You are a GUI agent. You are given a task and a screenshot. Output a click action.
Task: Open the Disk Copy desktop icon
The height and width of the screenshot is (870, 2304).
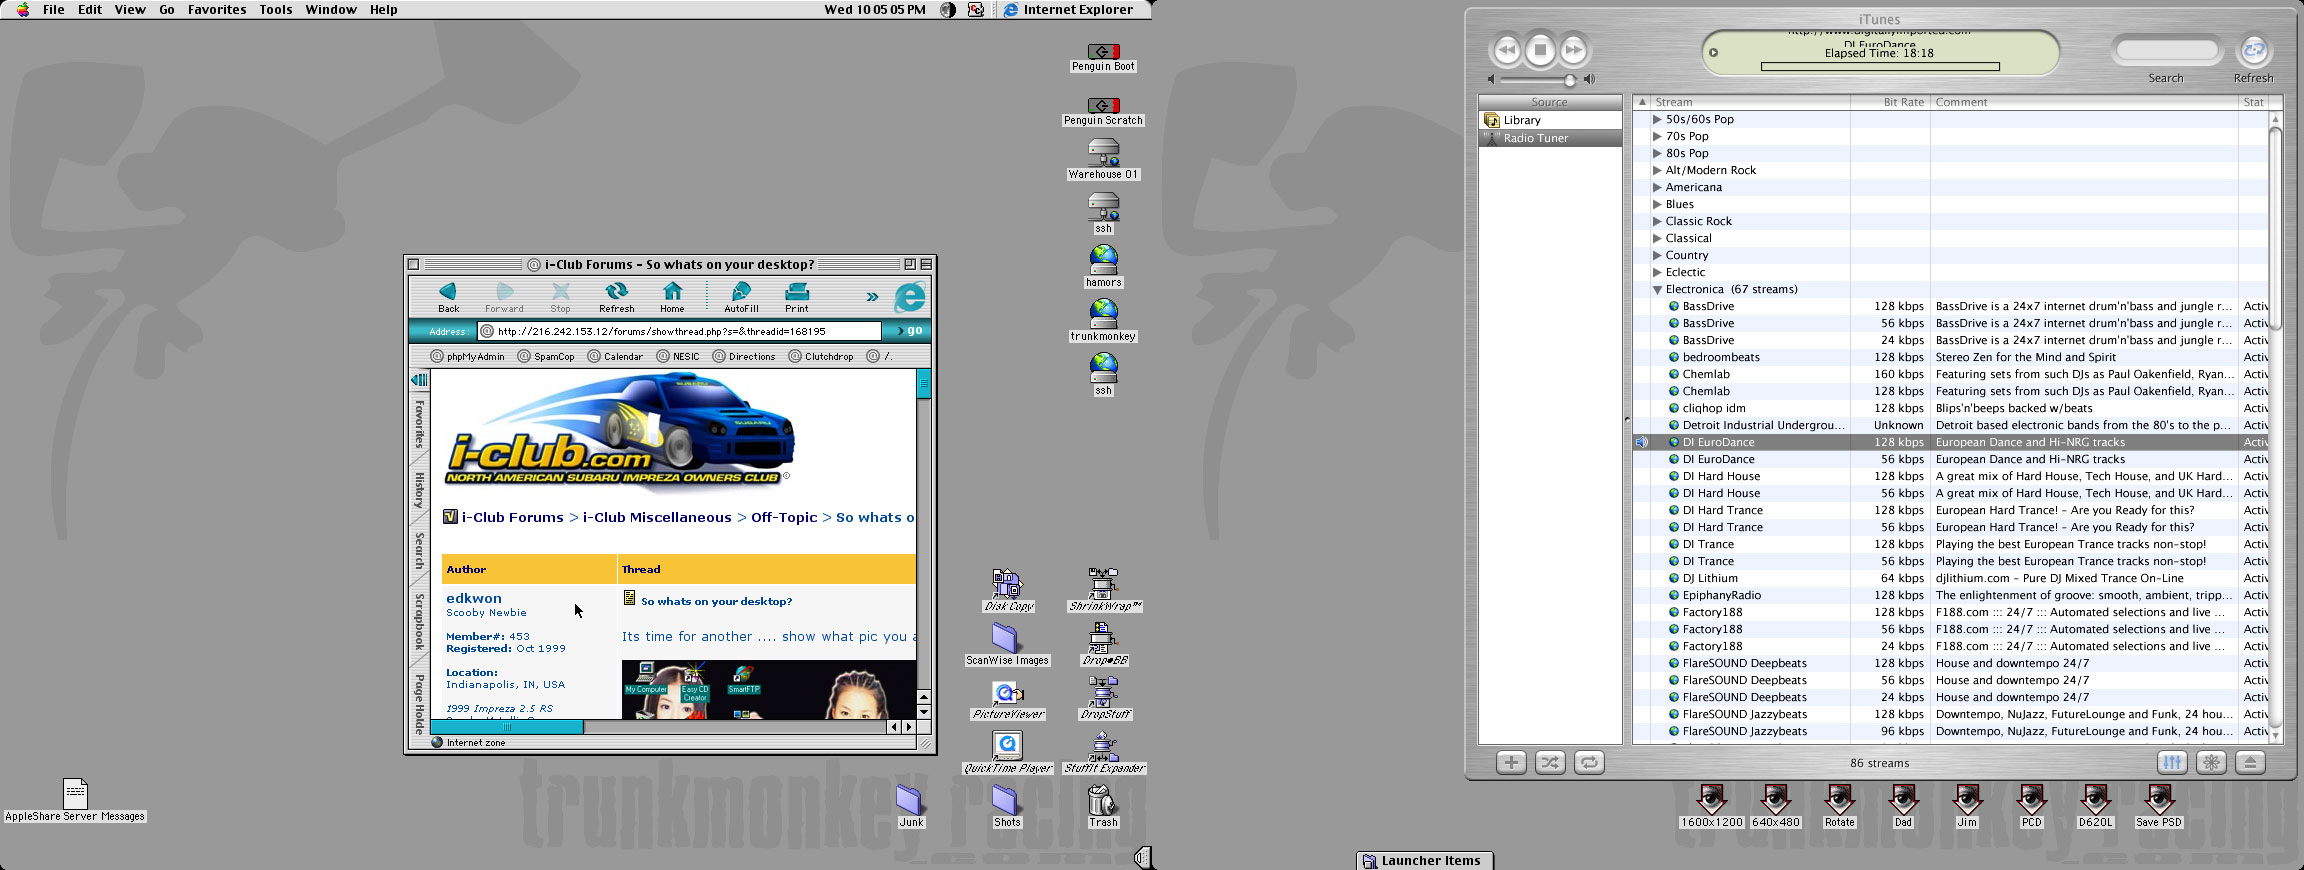click(1008, 591)
